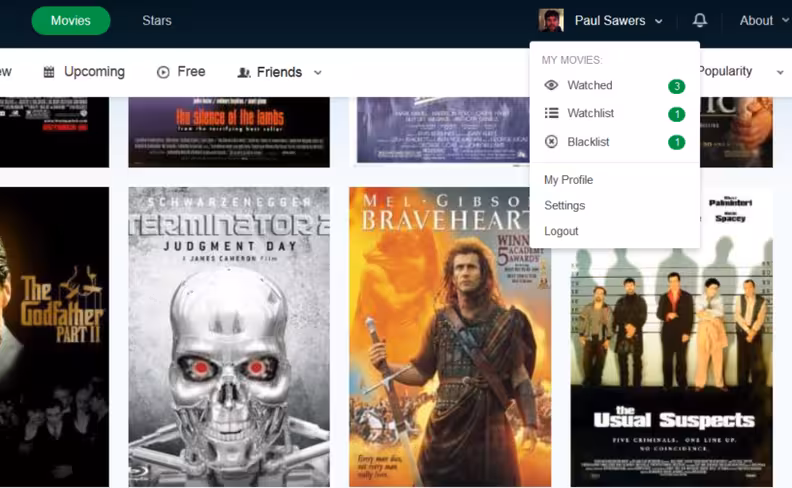Click the Upcoming calendar icon
This screenshot has width=792, height=488.
point(49,72)
